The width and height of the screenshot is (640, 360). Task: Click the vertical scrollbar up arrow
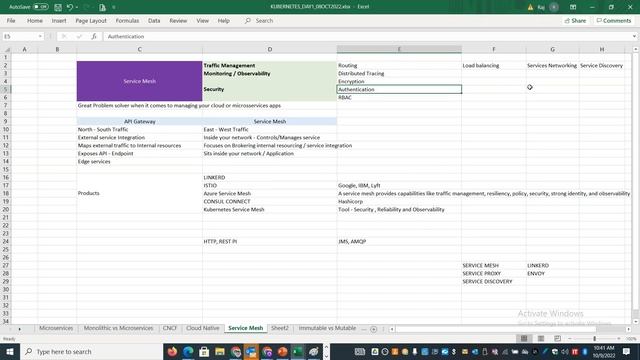[636, 49]
